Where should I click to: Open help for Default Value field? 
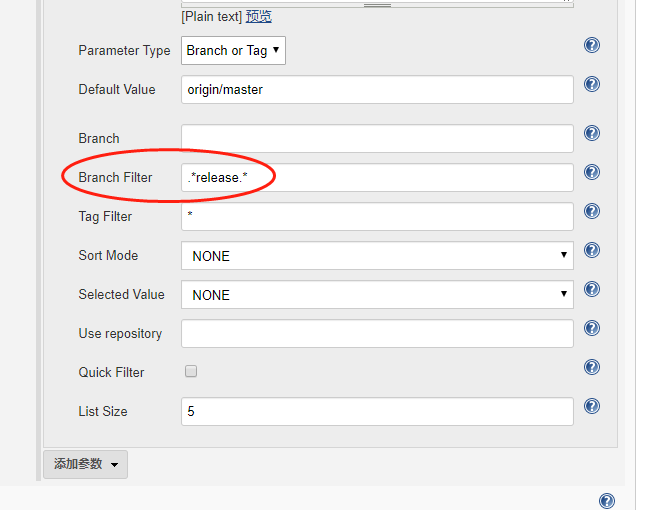(x=592, y=84)
